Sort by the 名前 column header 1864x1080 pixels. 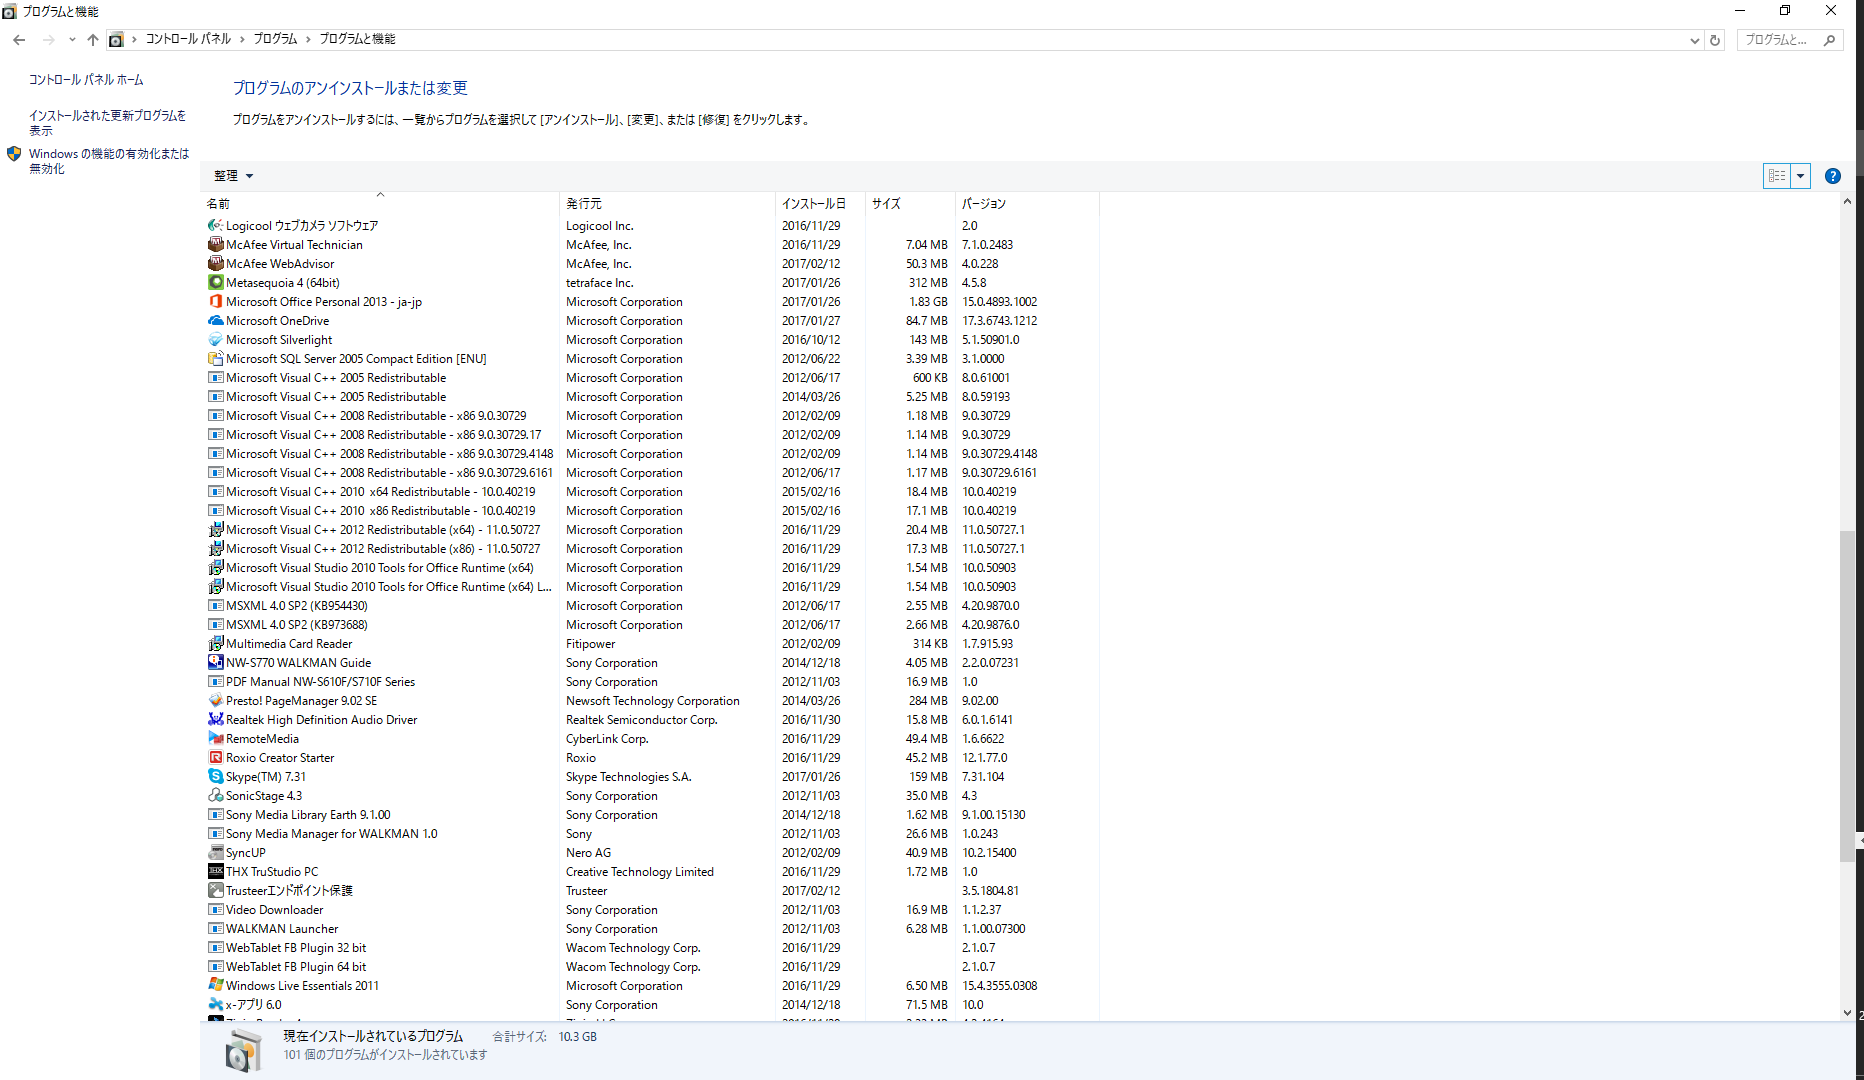(381, 204)
